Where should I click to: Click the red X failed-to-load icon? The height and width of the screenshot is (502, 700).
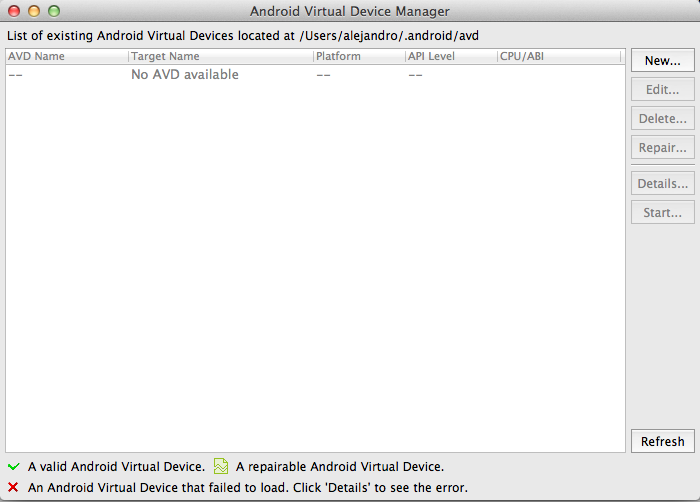[13, 487]
